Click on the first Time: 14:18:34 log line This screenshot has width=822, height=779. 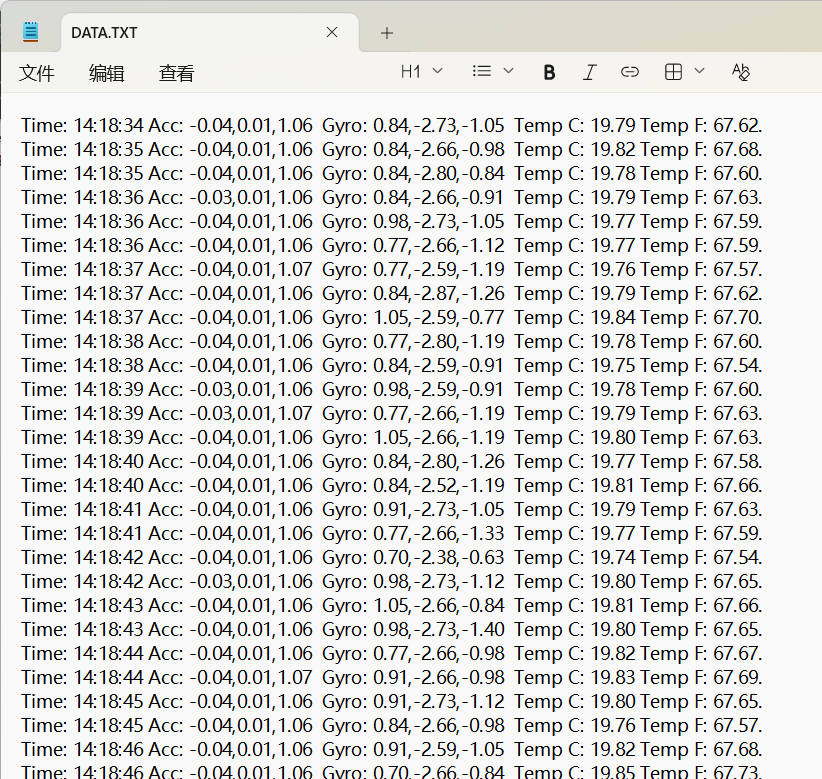pos(300,125)
